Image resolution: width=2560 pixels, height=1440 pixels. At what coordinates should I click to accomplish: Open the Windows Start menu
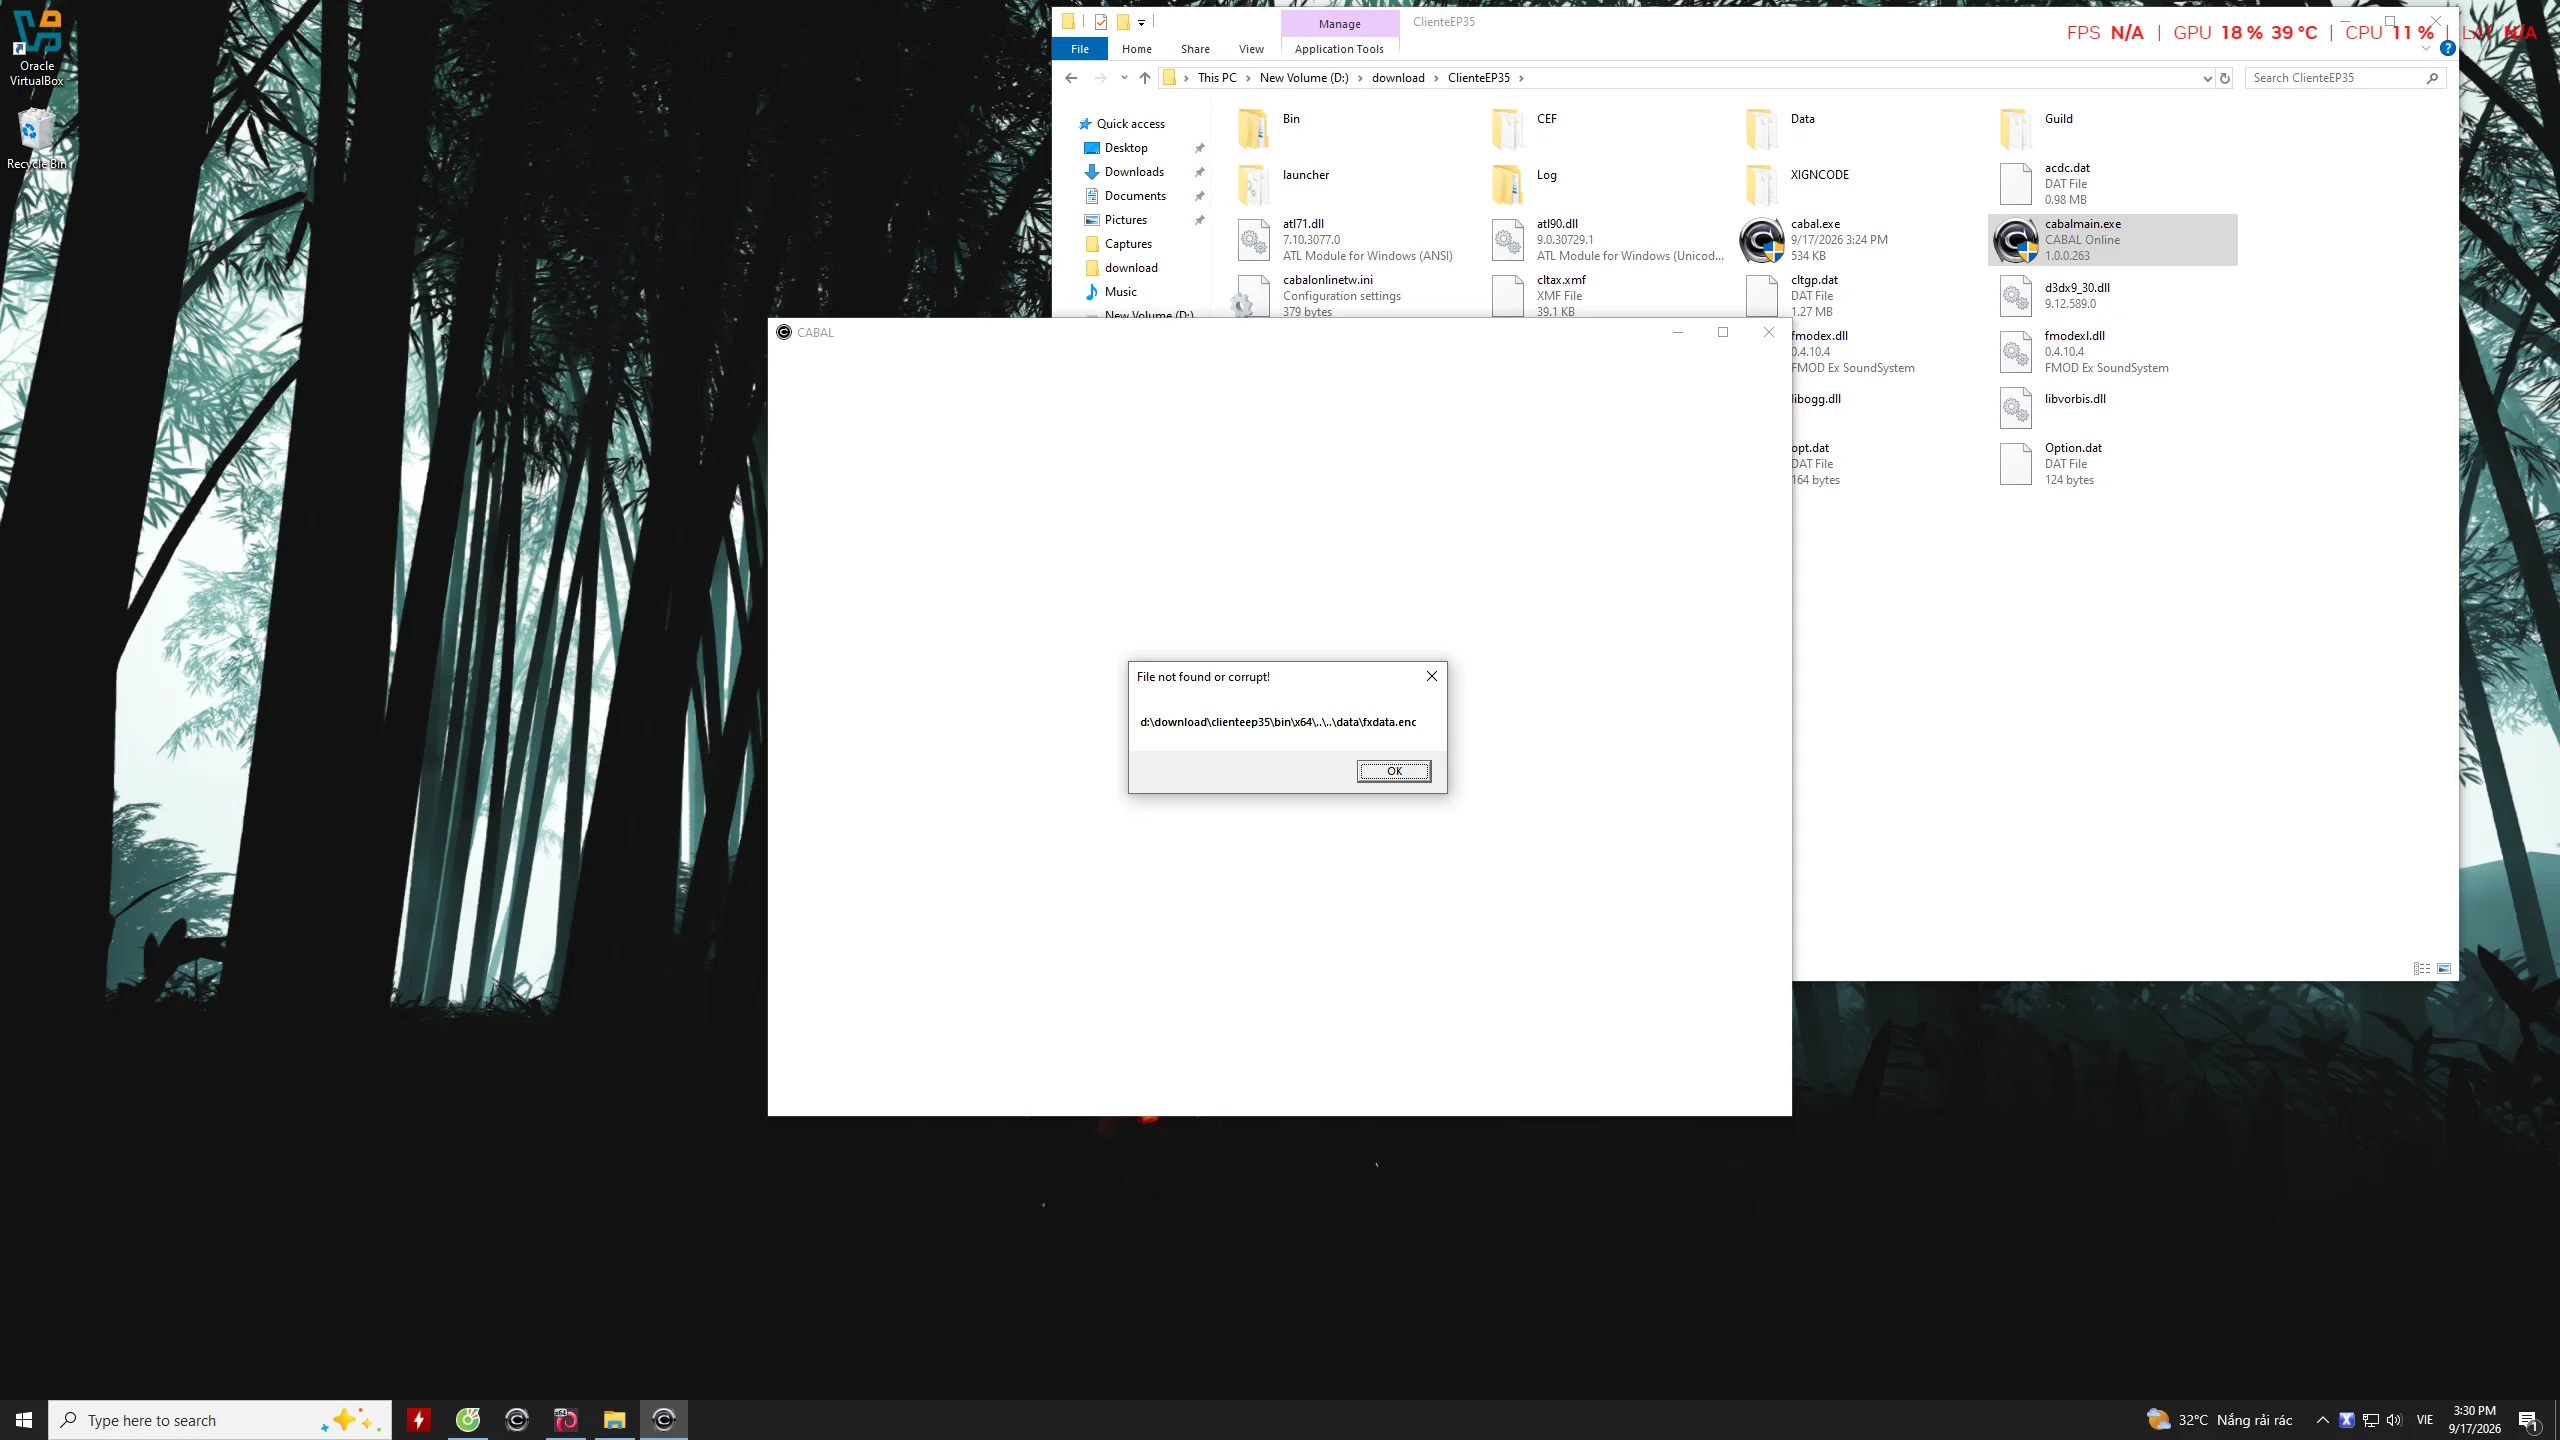(24, 1420)
